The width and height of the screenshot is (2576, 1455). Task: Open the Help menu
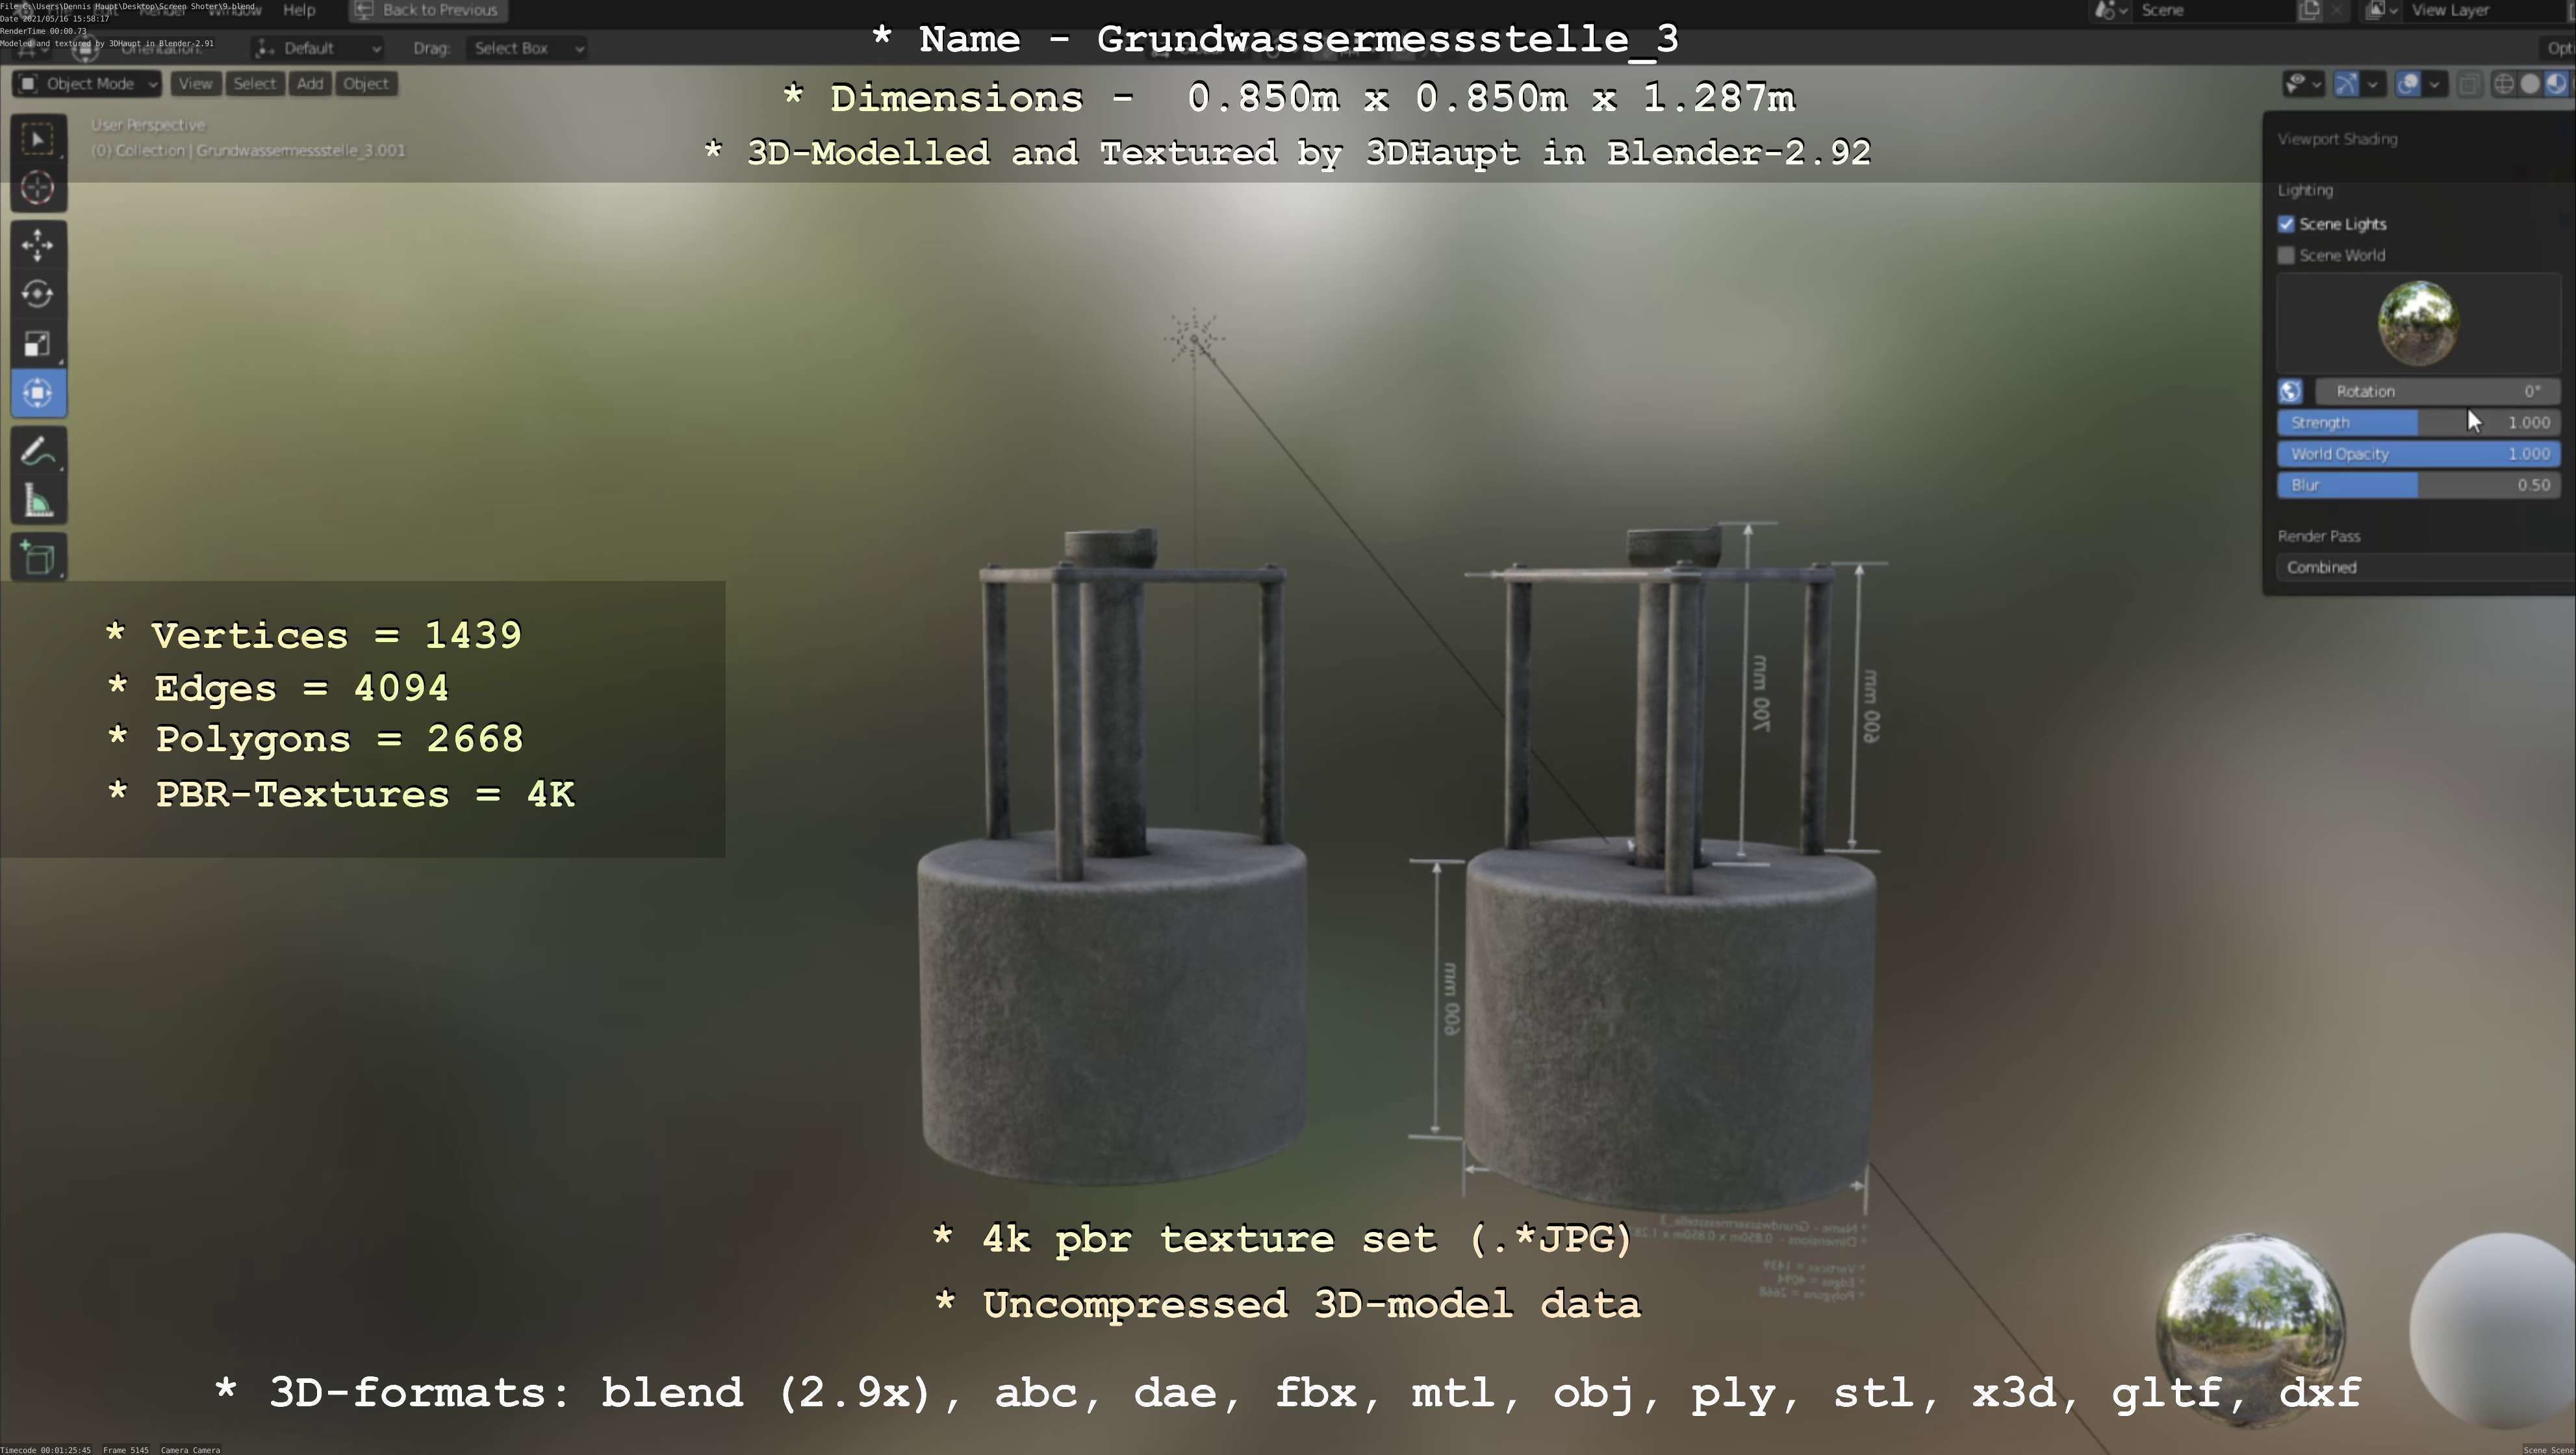[x=299, y=10]
